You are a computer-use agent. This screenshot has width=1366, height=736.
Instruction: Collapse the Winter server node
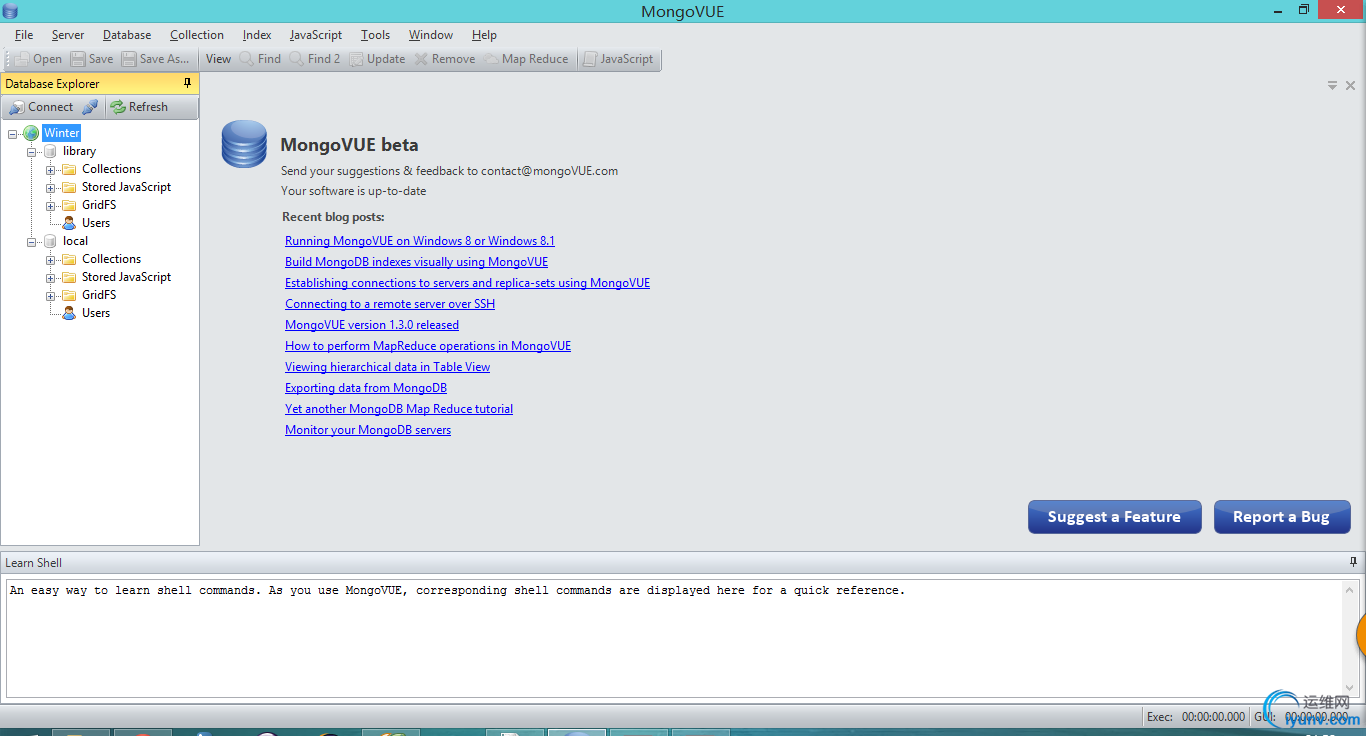click(13, 133)
